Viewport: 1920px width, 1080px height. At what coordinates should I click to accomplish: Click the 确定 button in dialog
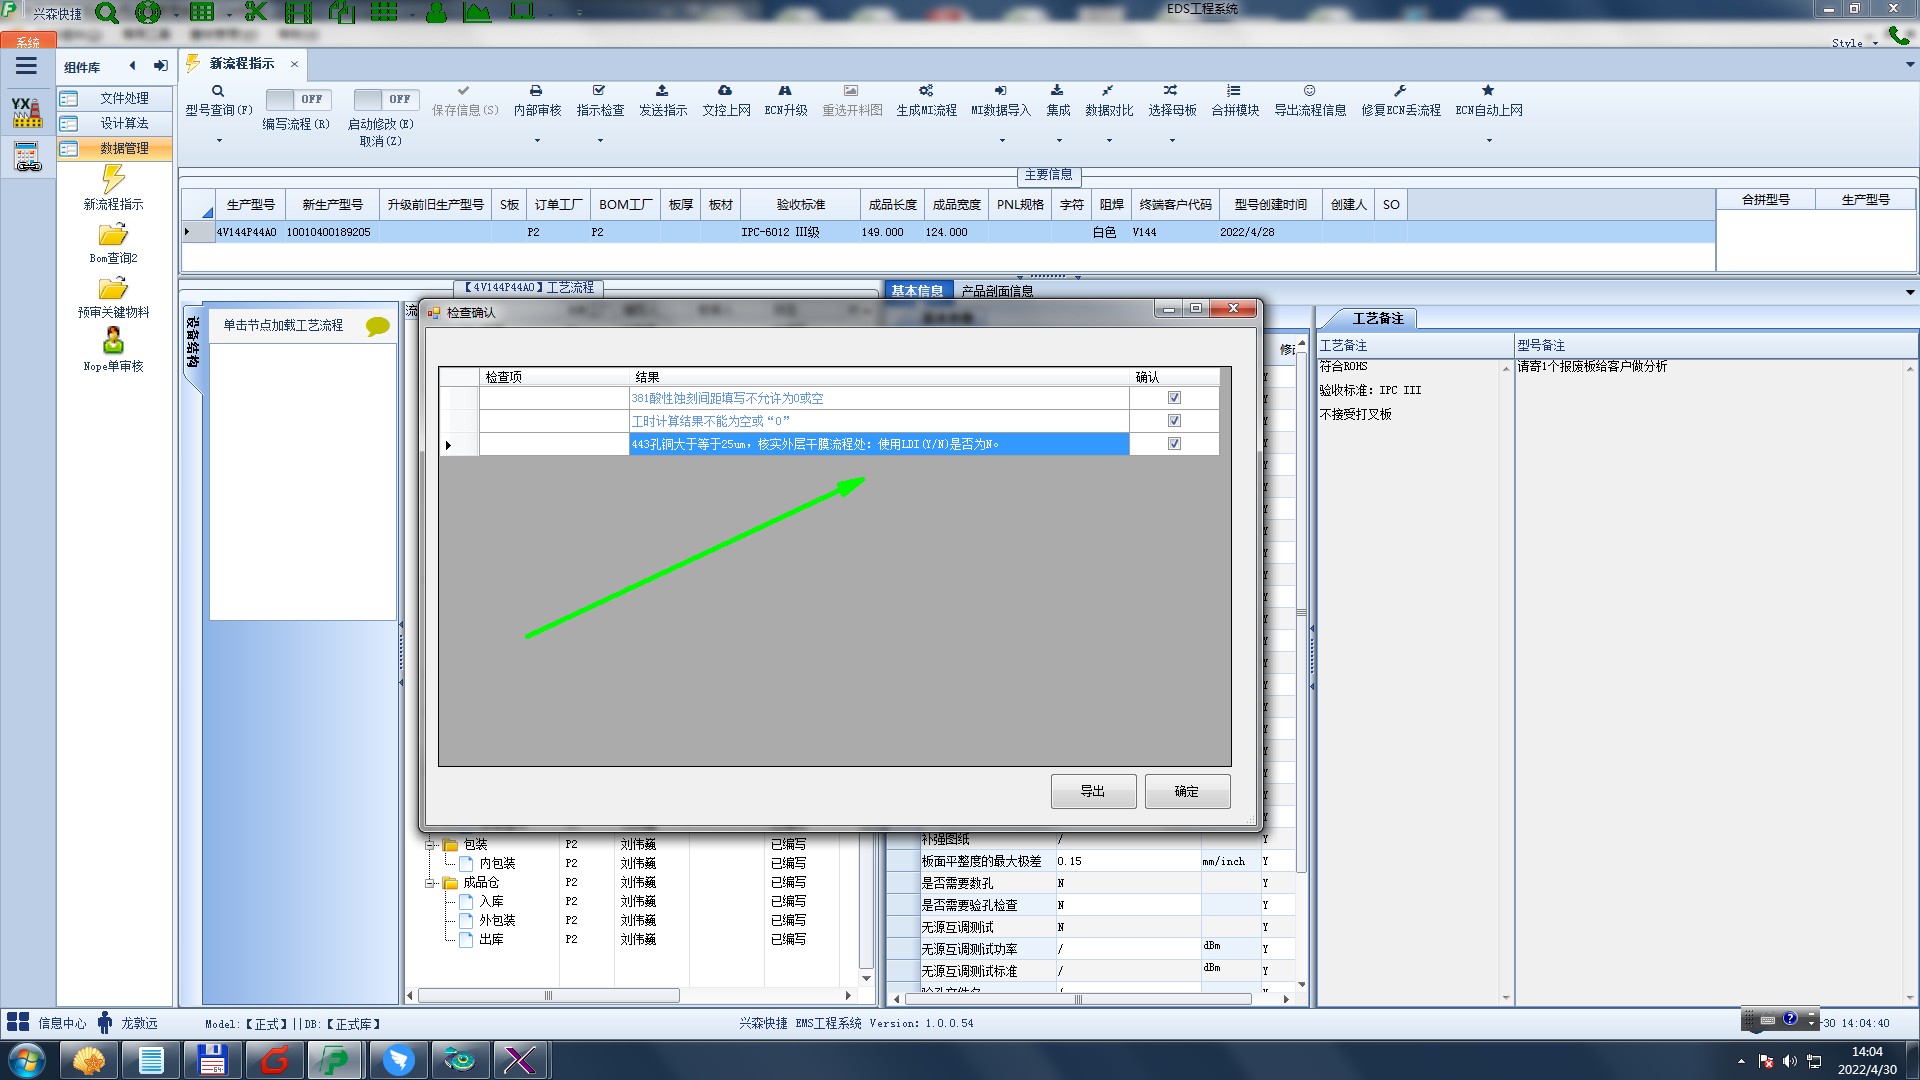[1187, 791]
